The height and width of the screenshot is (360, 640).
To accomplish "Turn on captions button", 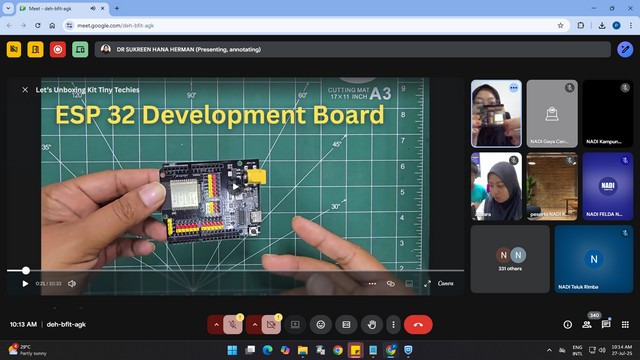I will [x=346, y=324].
